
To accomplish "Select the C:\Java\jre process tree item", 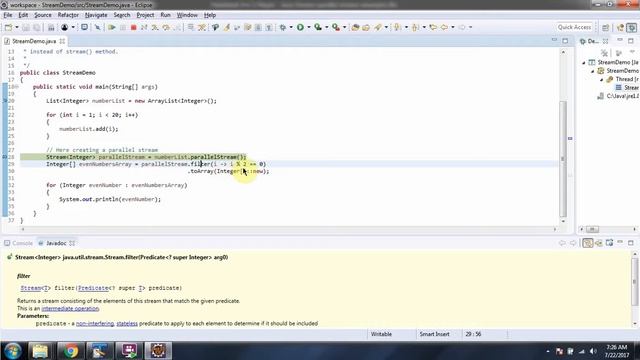I will [619, 96].
